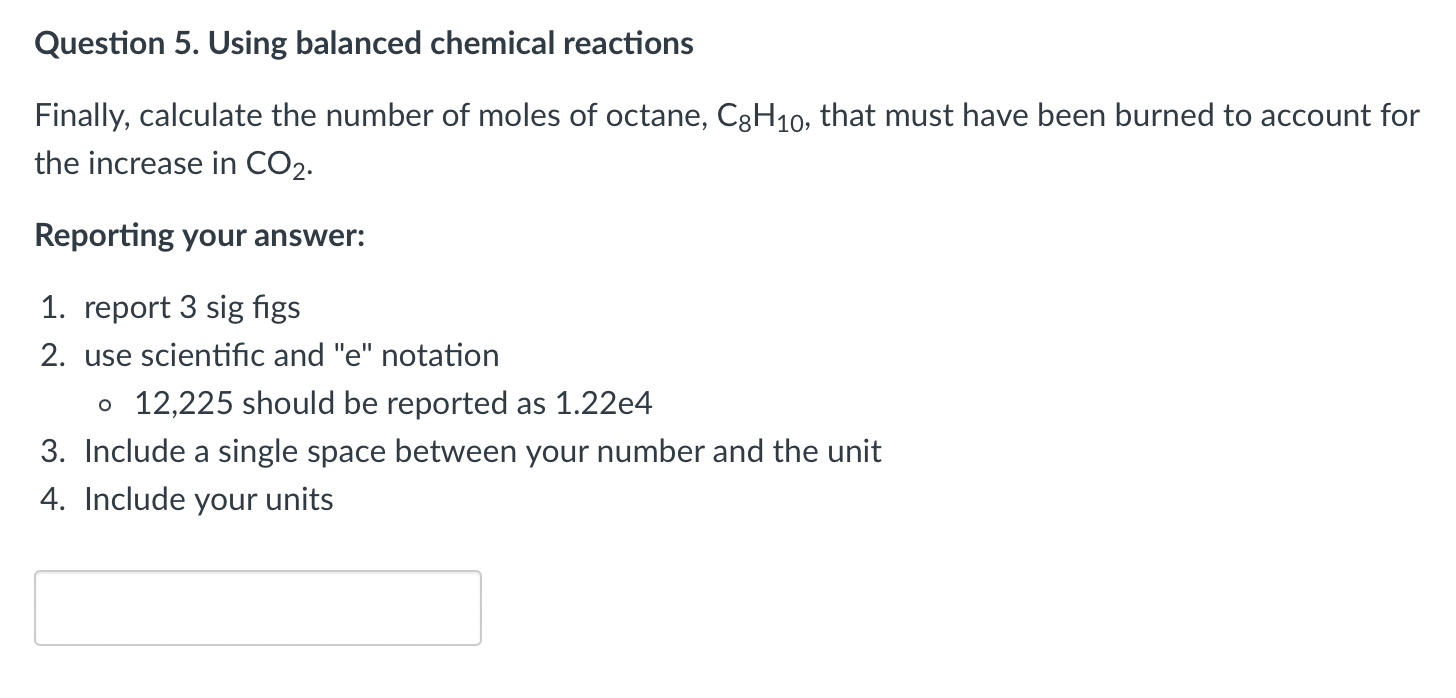
Task: Click the single space instruction line
Action: pos(480,451)
